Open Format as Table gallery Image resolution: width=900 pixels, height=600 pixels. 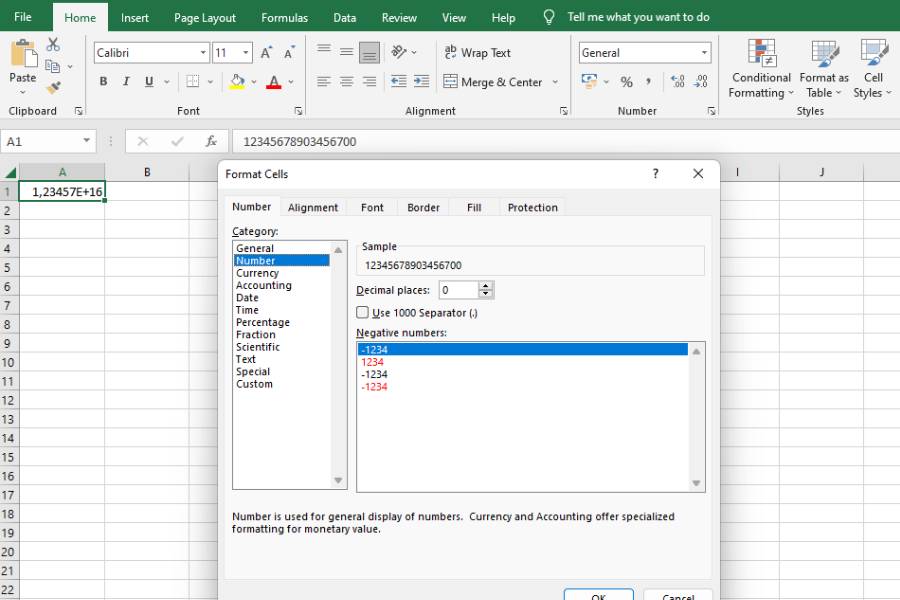click(x=824, y=69)
